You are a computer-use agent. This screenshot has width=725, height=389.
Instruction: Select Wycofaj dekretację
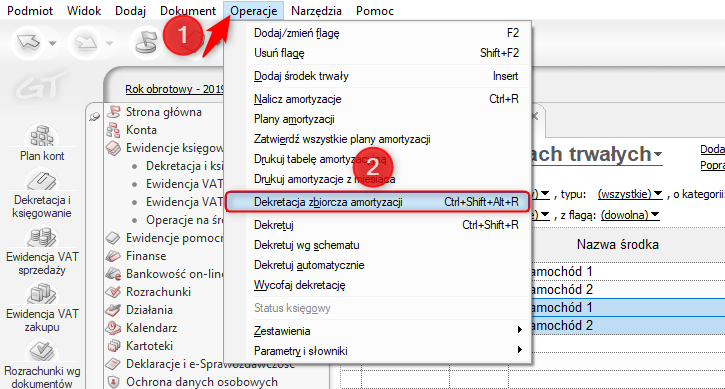(378, 285)
